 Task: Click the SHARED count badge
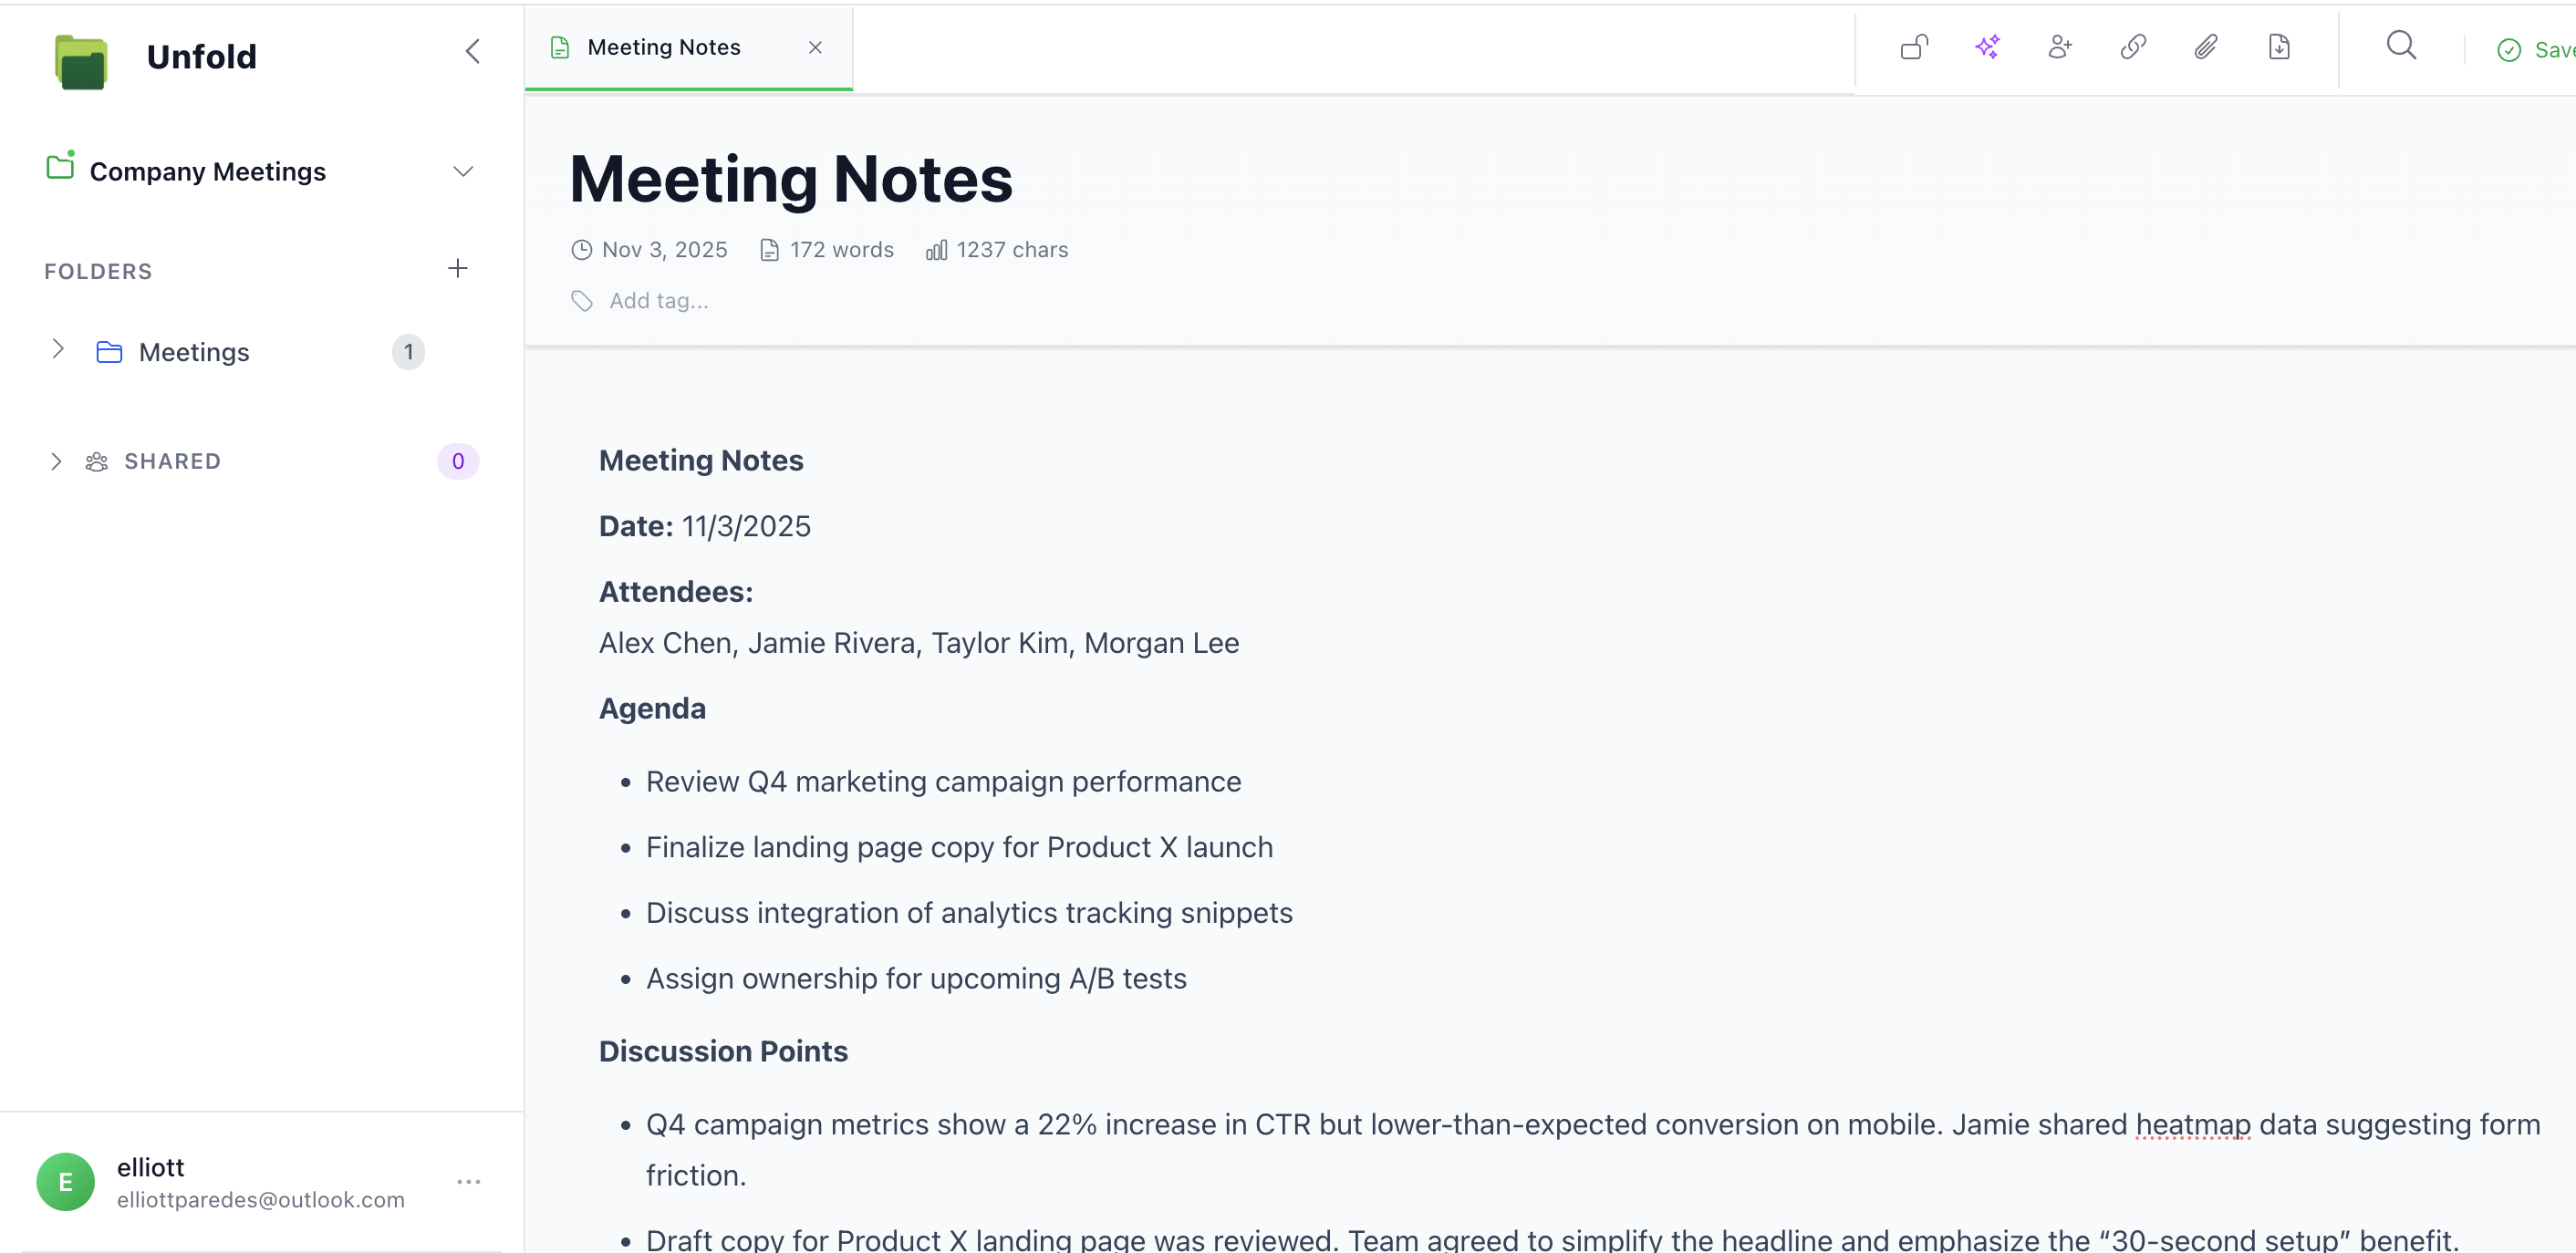click(x=458, y=461)
